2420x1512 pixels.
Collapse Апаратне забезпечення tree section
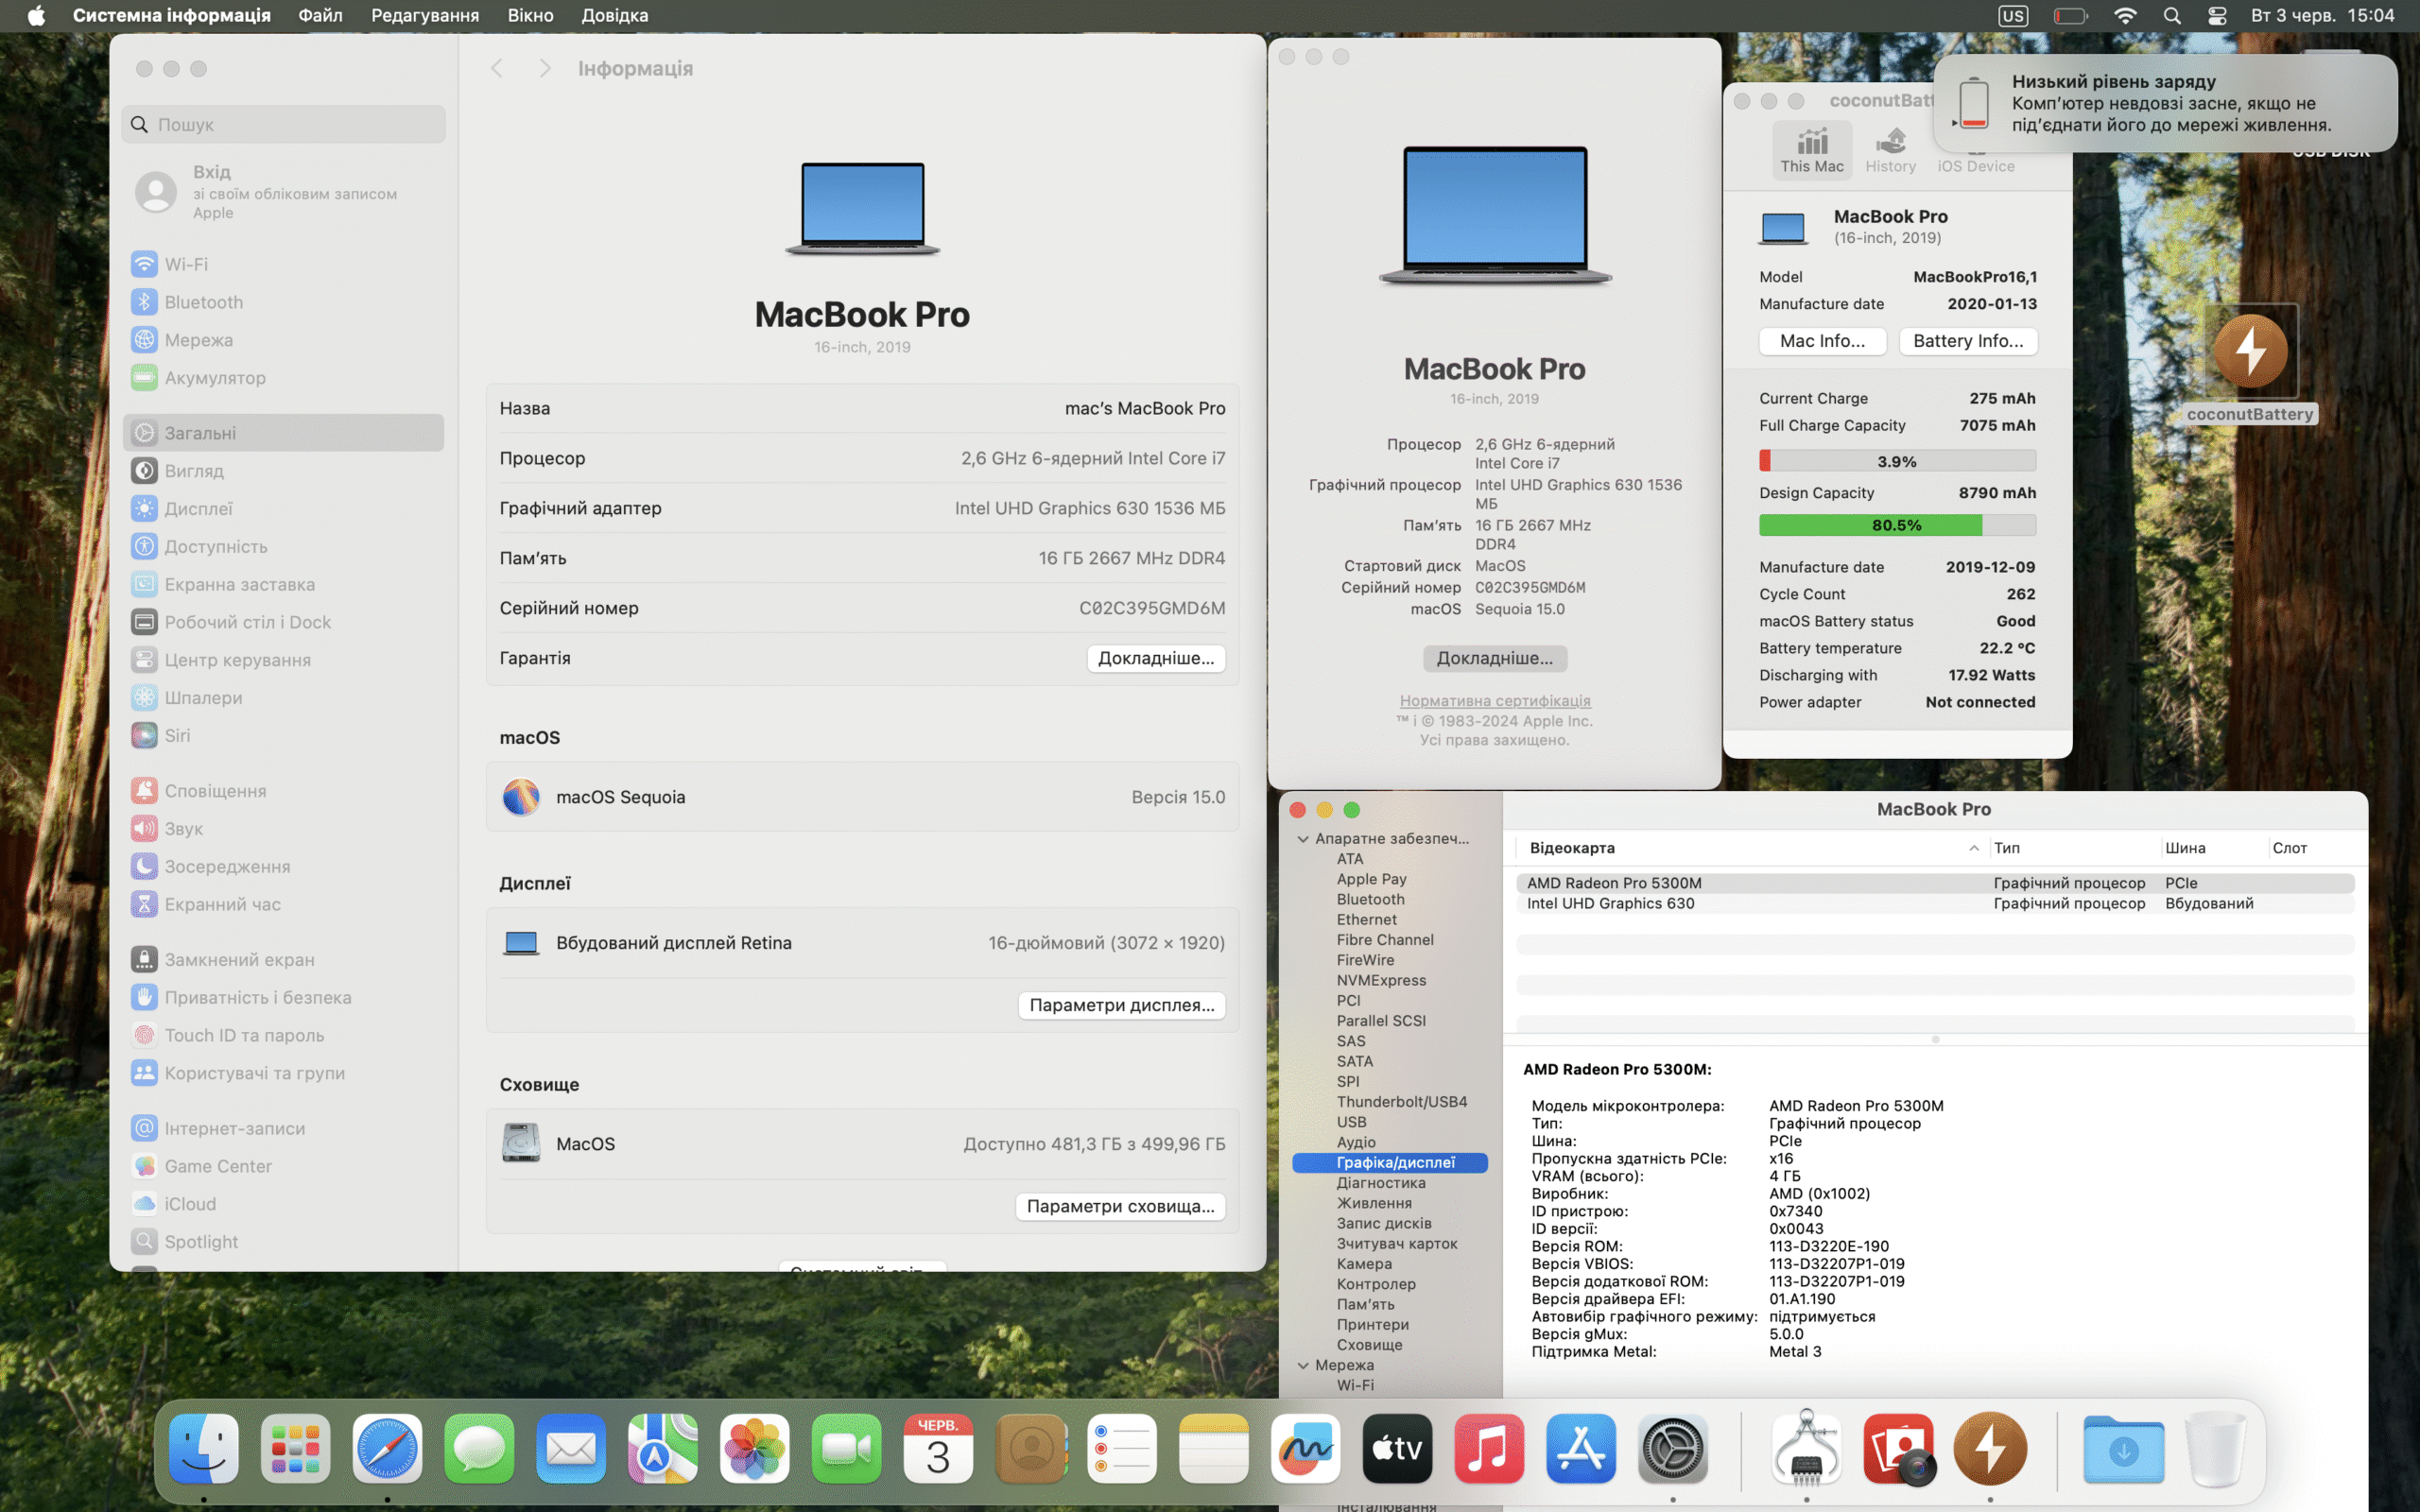(1303, 839)
